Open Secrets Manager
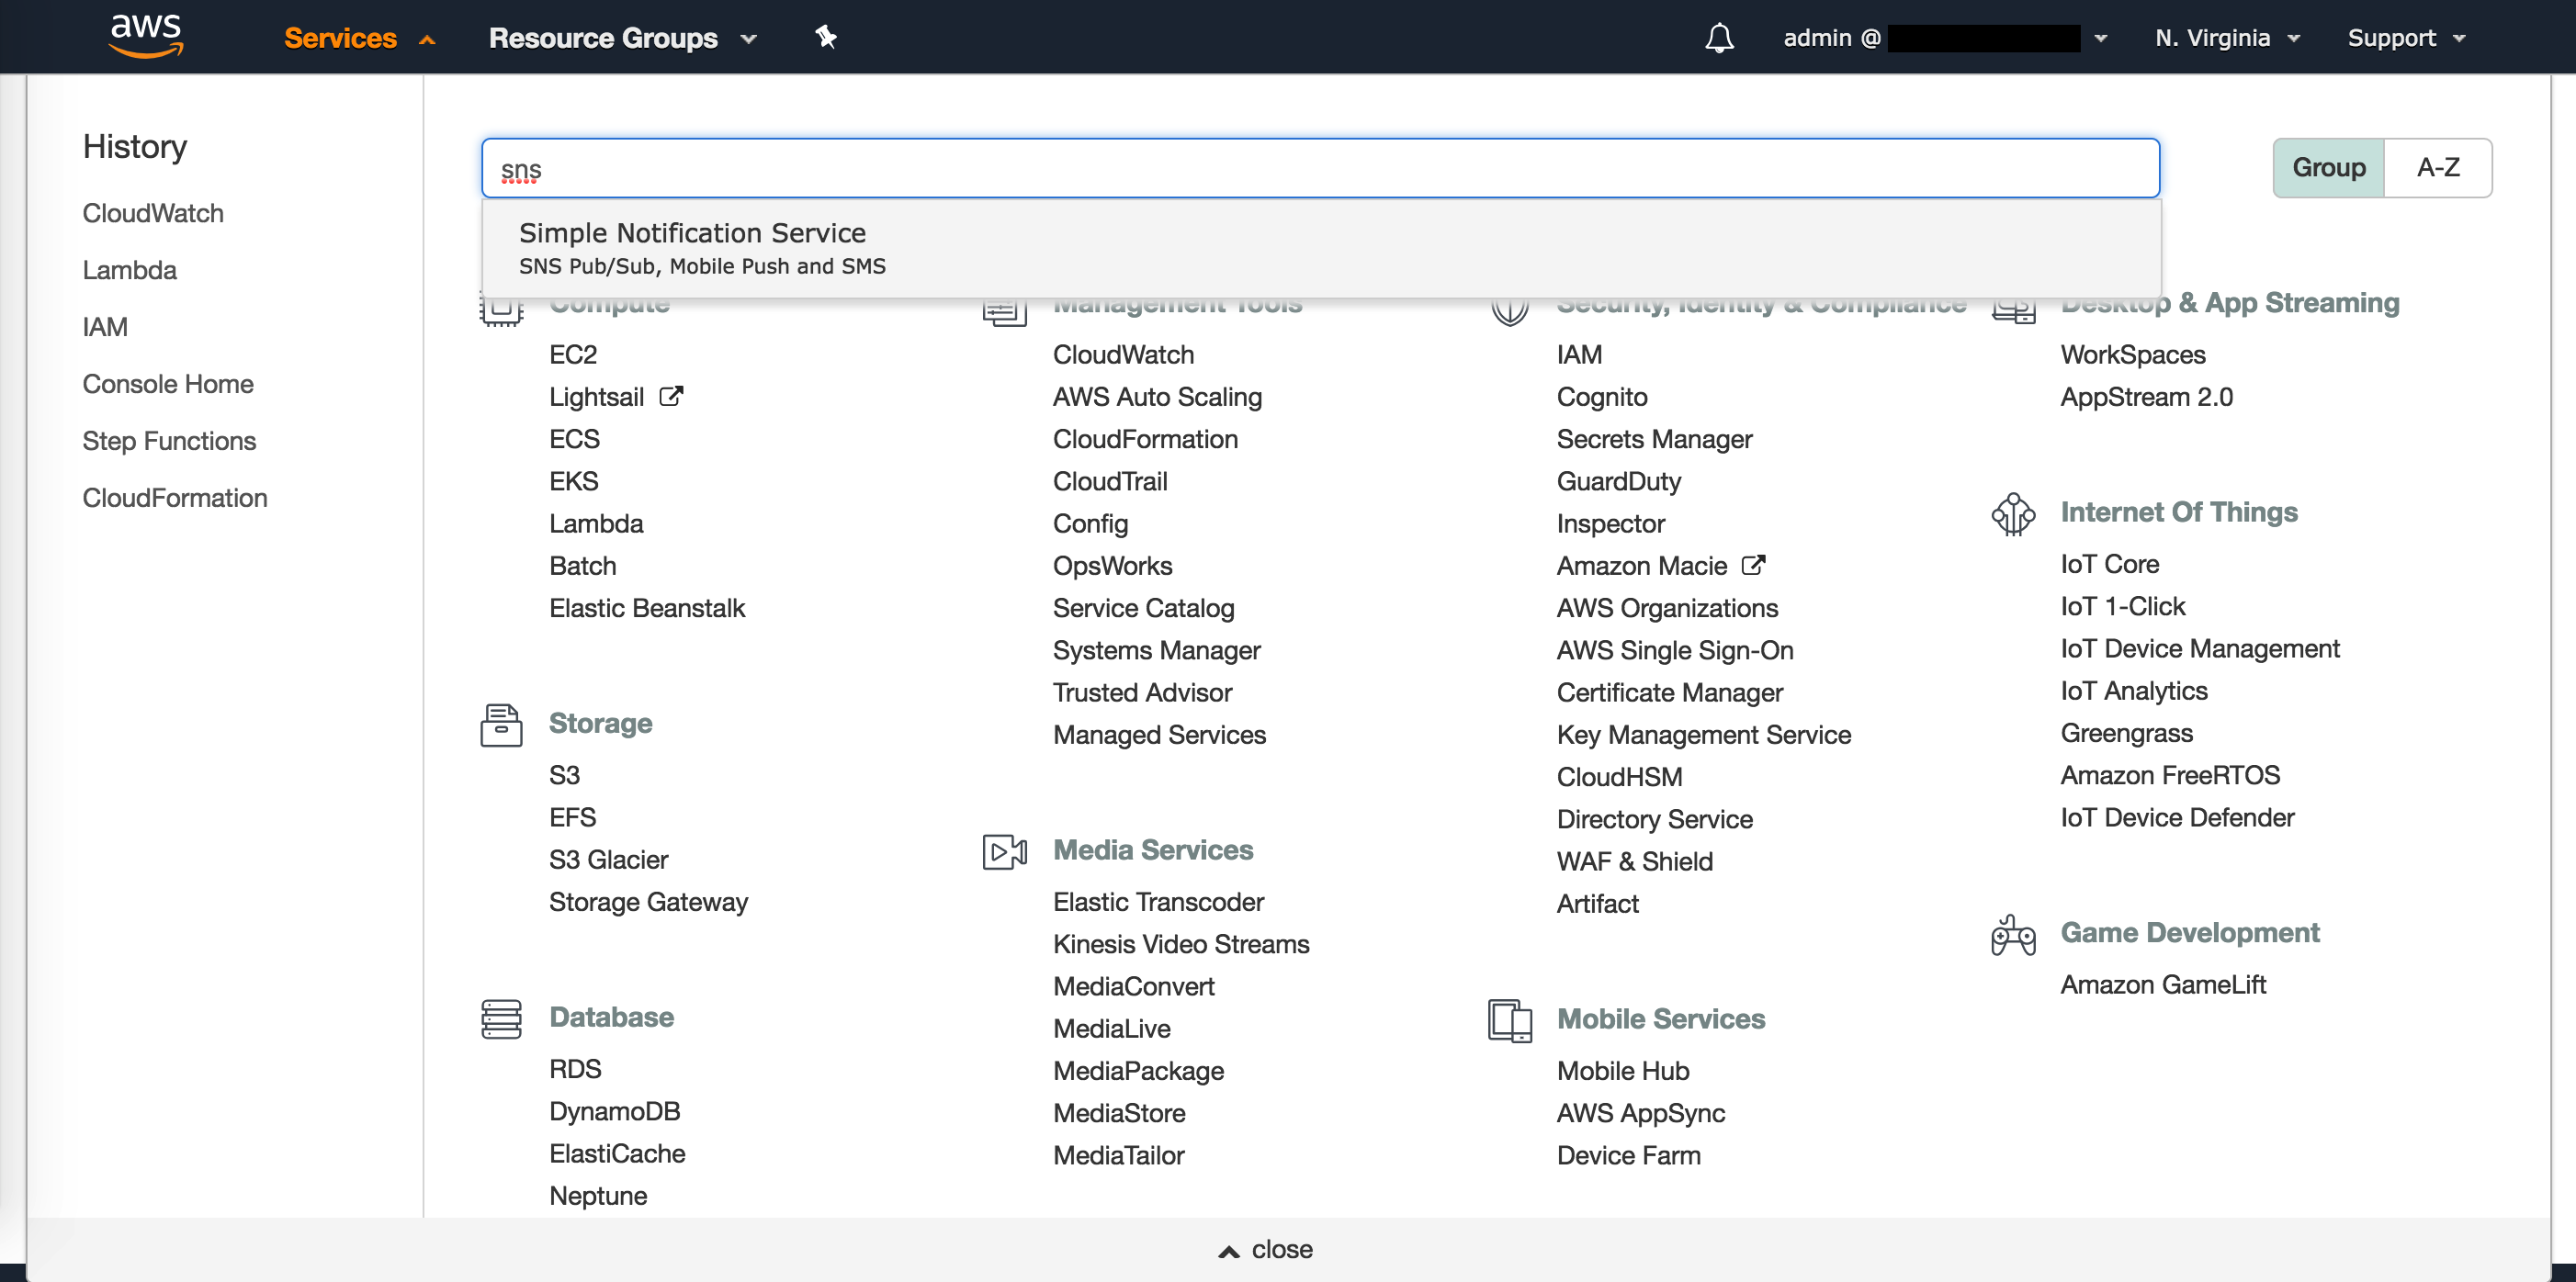Screen dimensions: 2576x1282 tap(1654, 439)
